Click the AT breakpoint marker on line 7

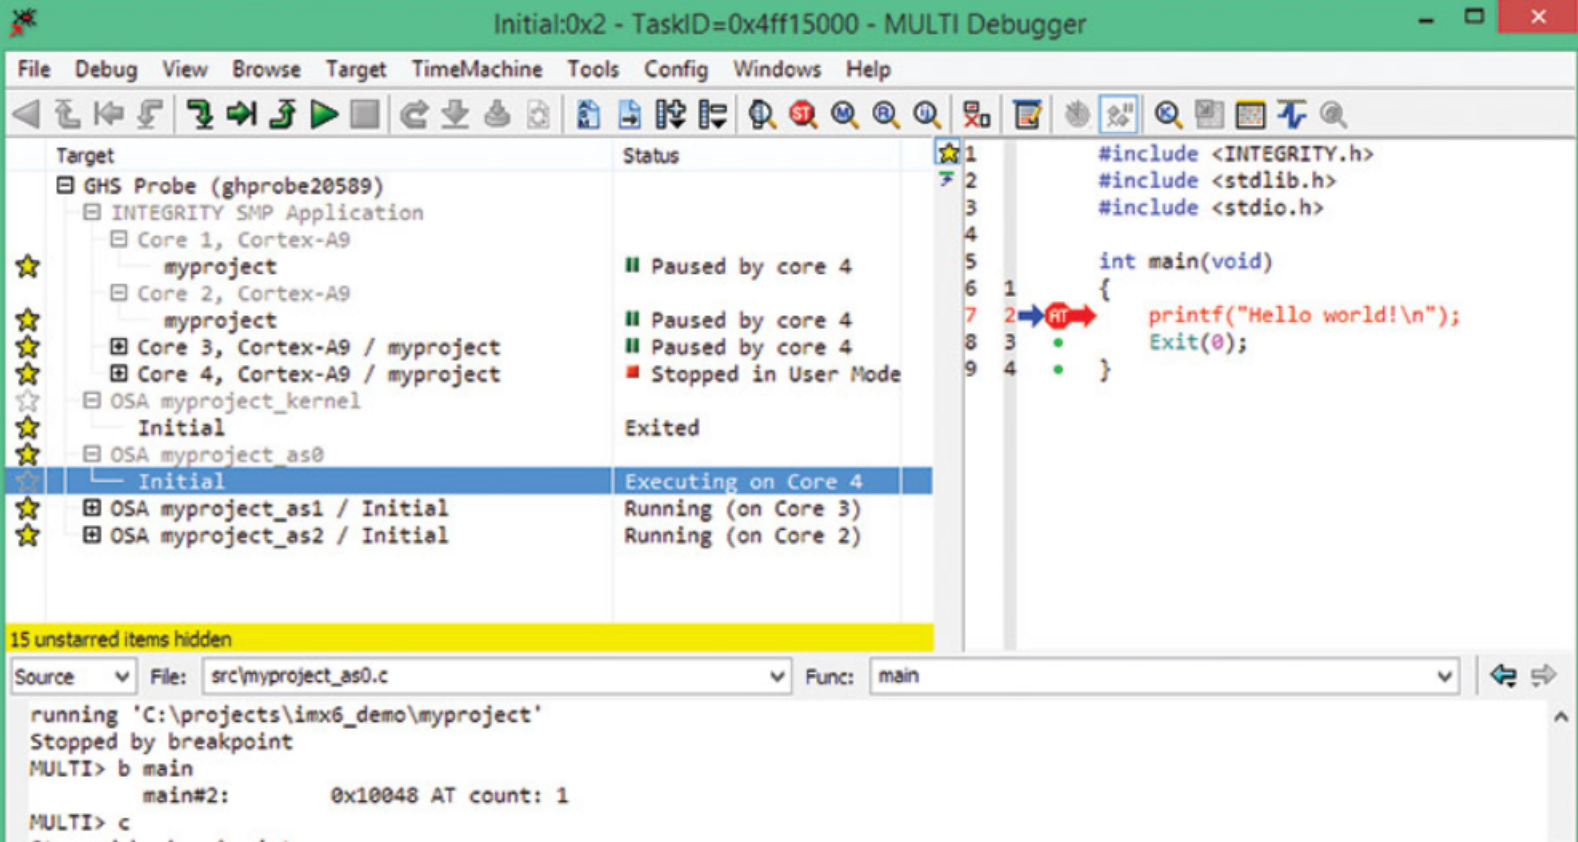click(x=1059, y=316)
